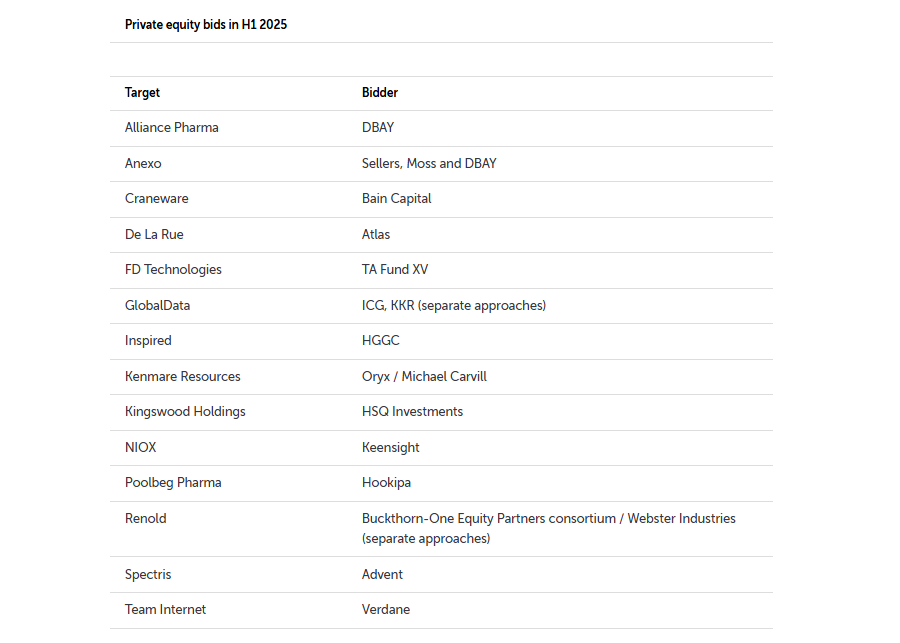
Task: Click the Alliance Pharma target cell
Action: click(172, 127)
